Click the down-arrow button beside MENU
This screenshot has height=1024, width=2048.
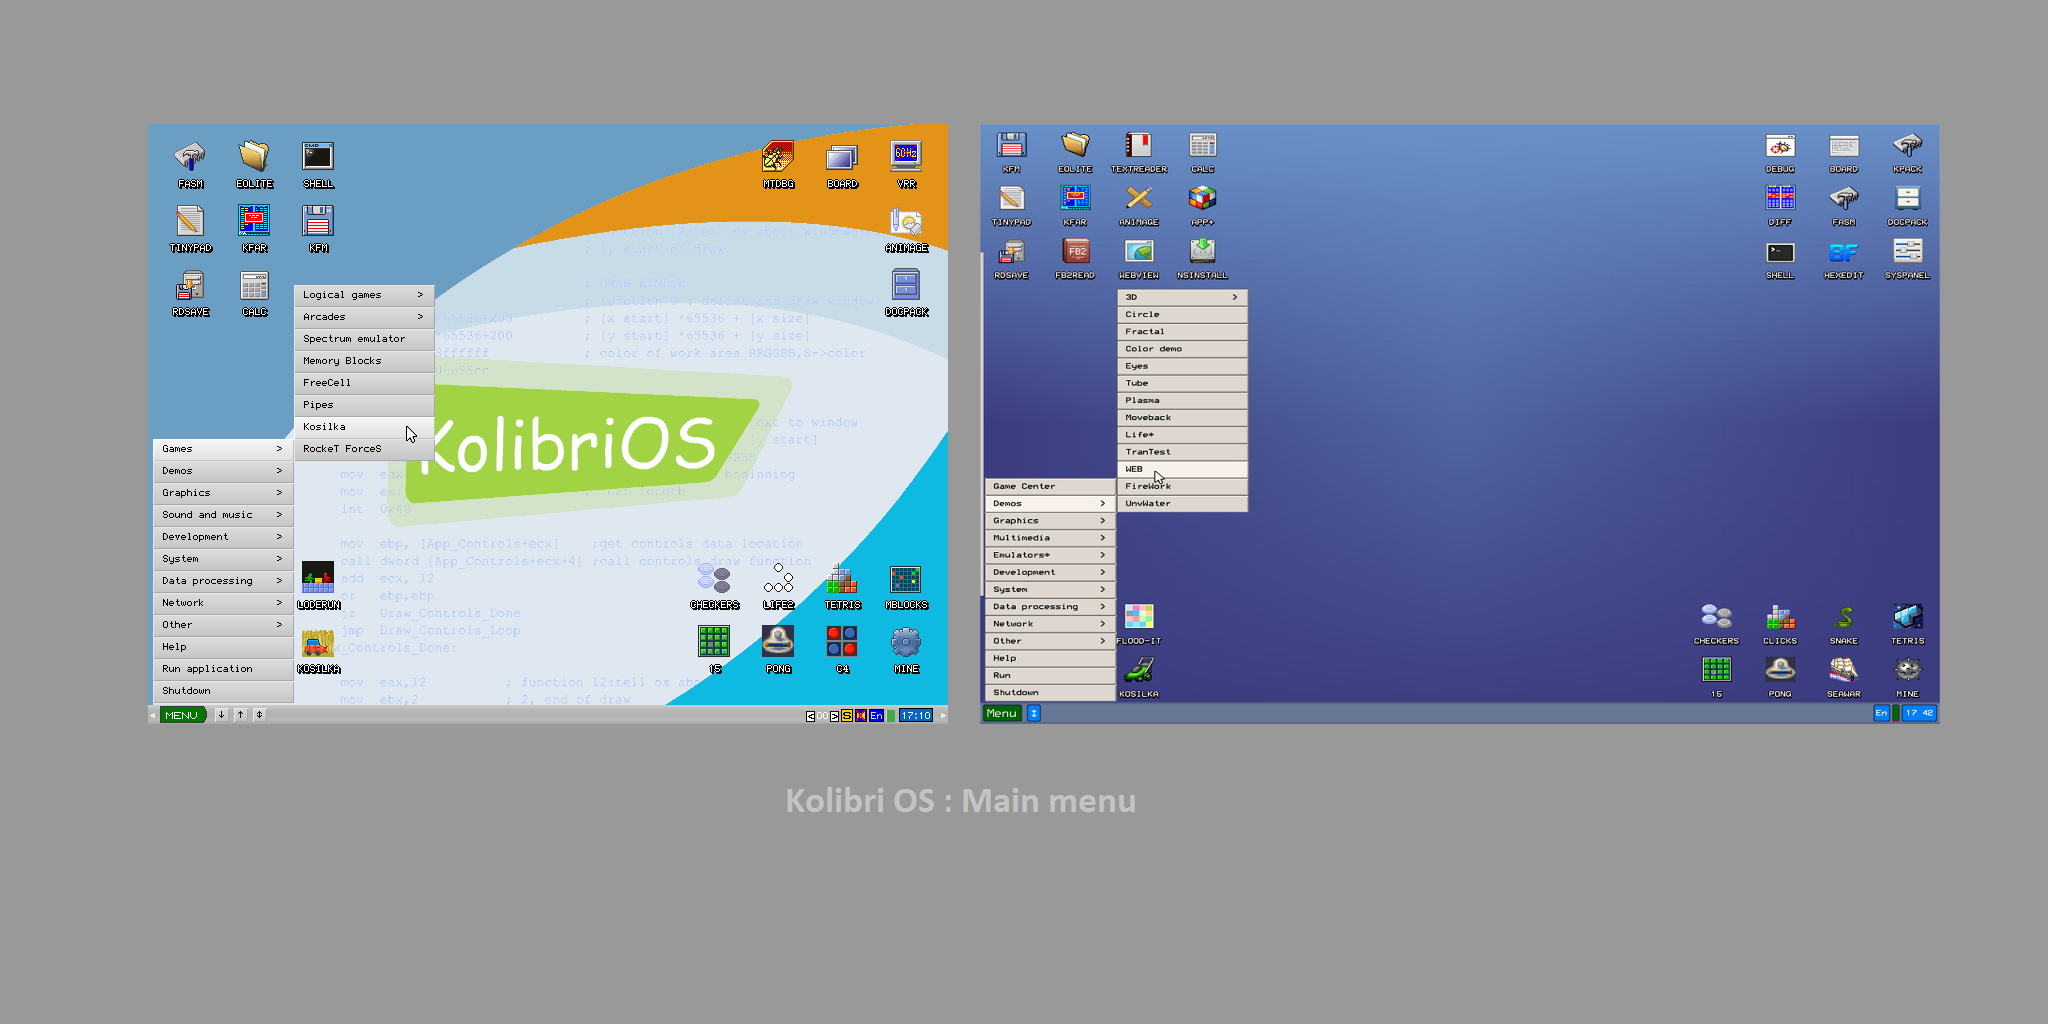[222, 715]
